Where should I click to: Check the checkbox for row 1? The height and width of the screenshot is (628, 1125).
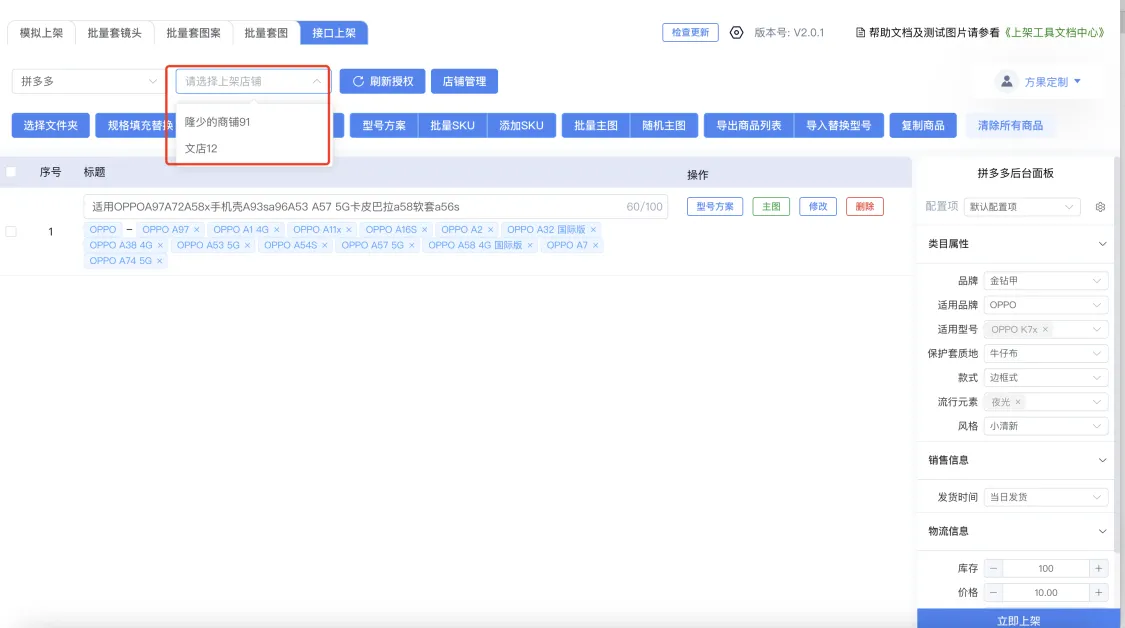pos(11,231)
